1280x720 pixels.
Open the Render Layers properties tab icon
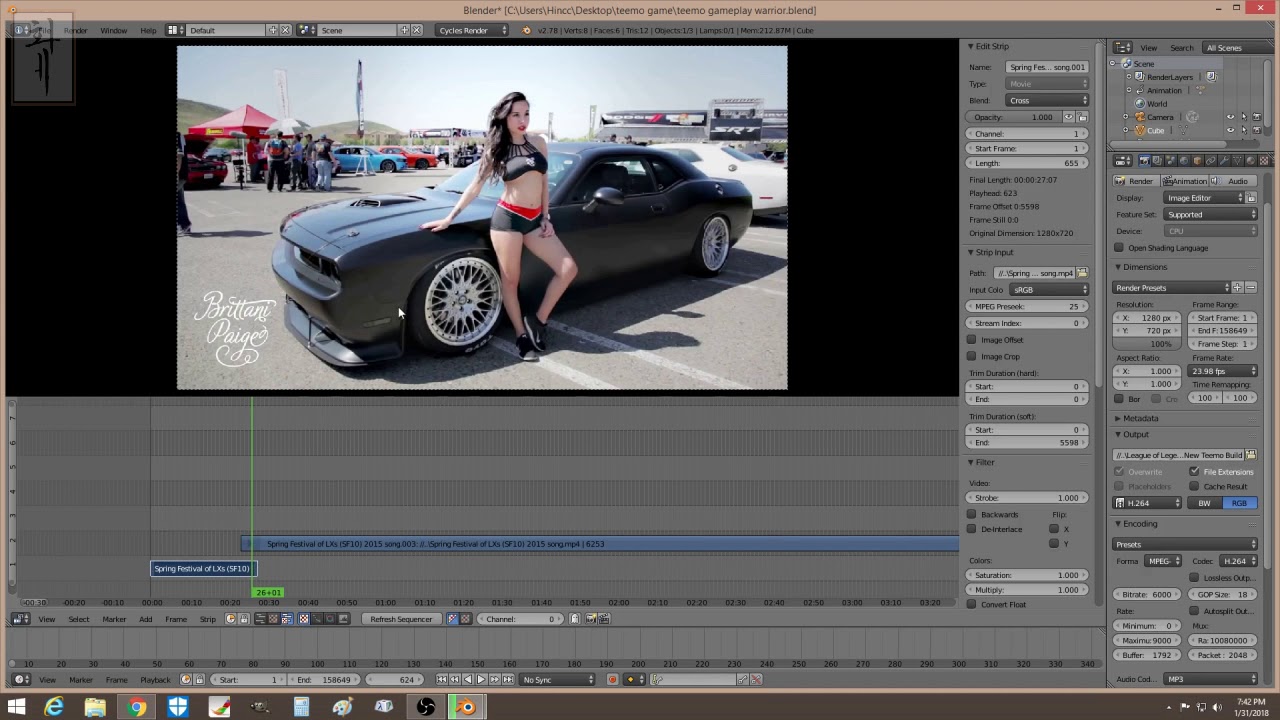point(1158,160)
